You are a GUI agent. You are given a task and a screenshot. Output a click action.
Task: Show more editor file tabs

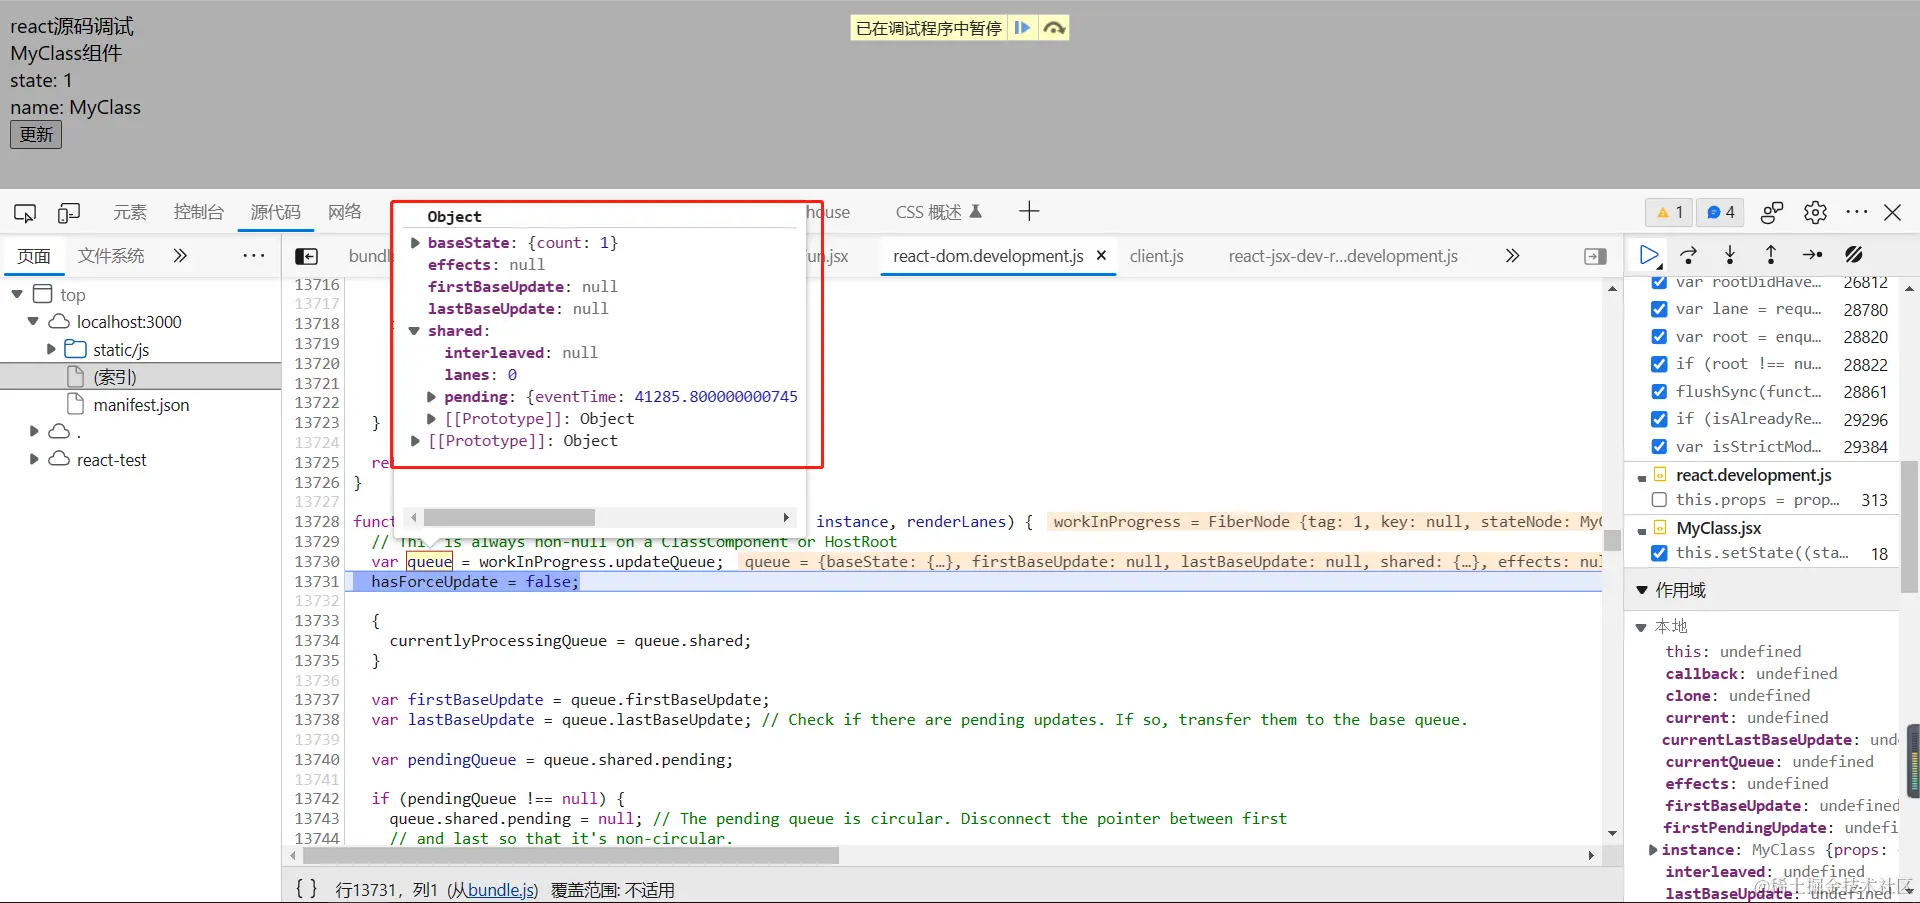point(1512,256)
